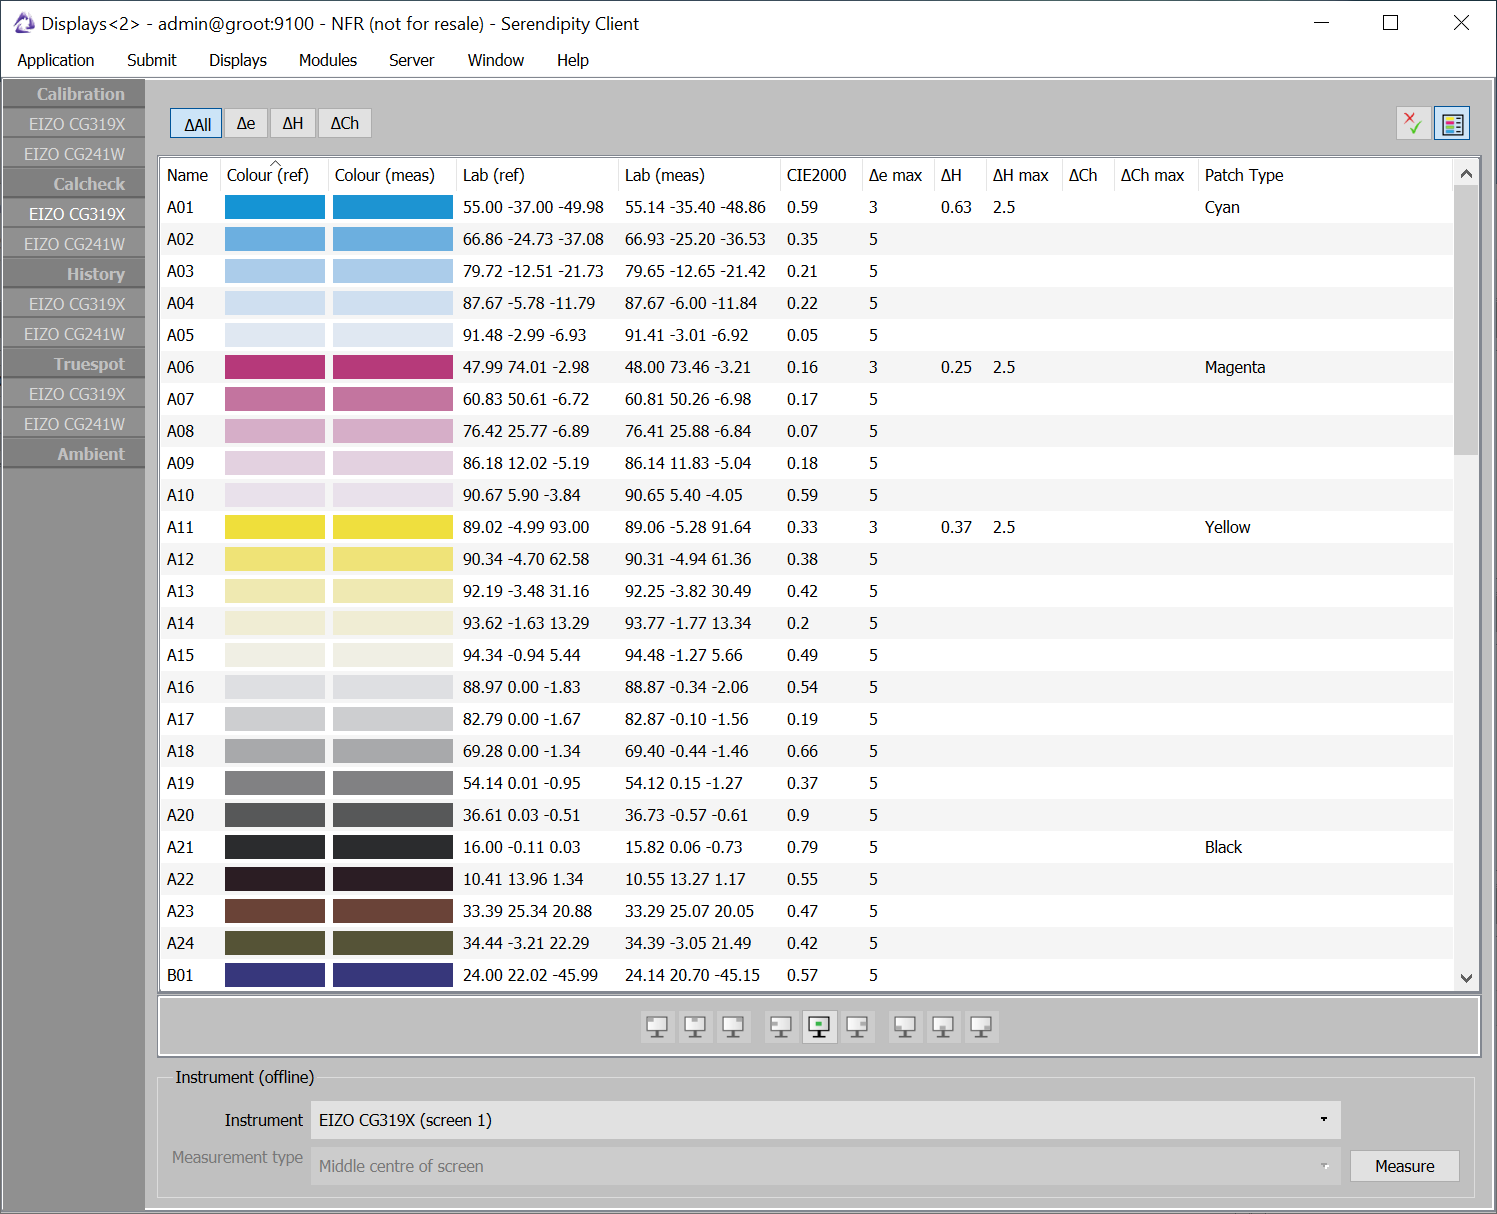Select middle-right screen position icon
This screenshot has height=1214, width=1497.
857,1027
